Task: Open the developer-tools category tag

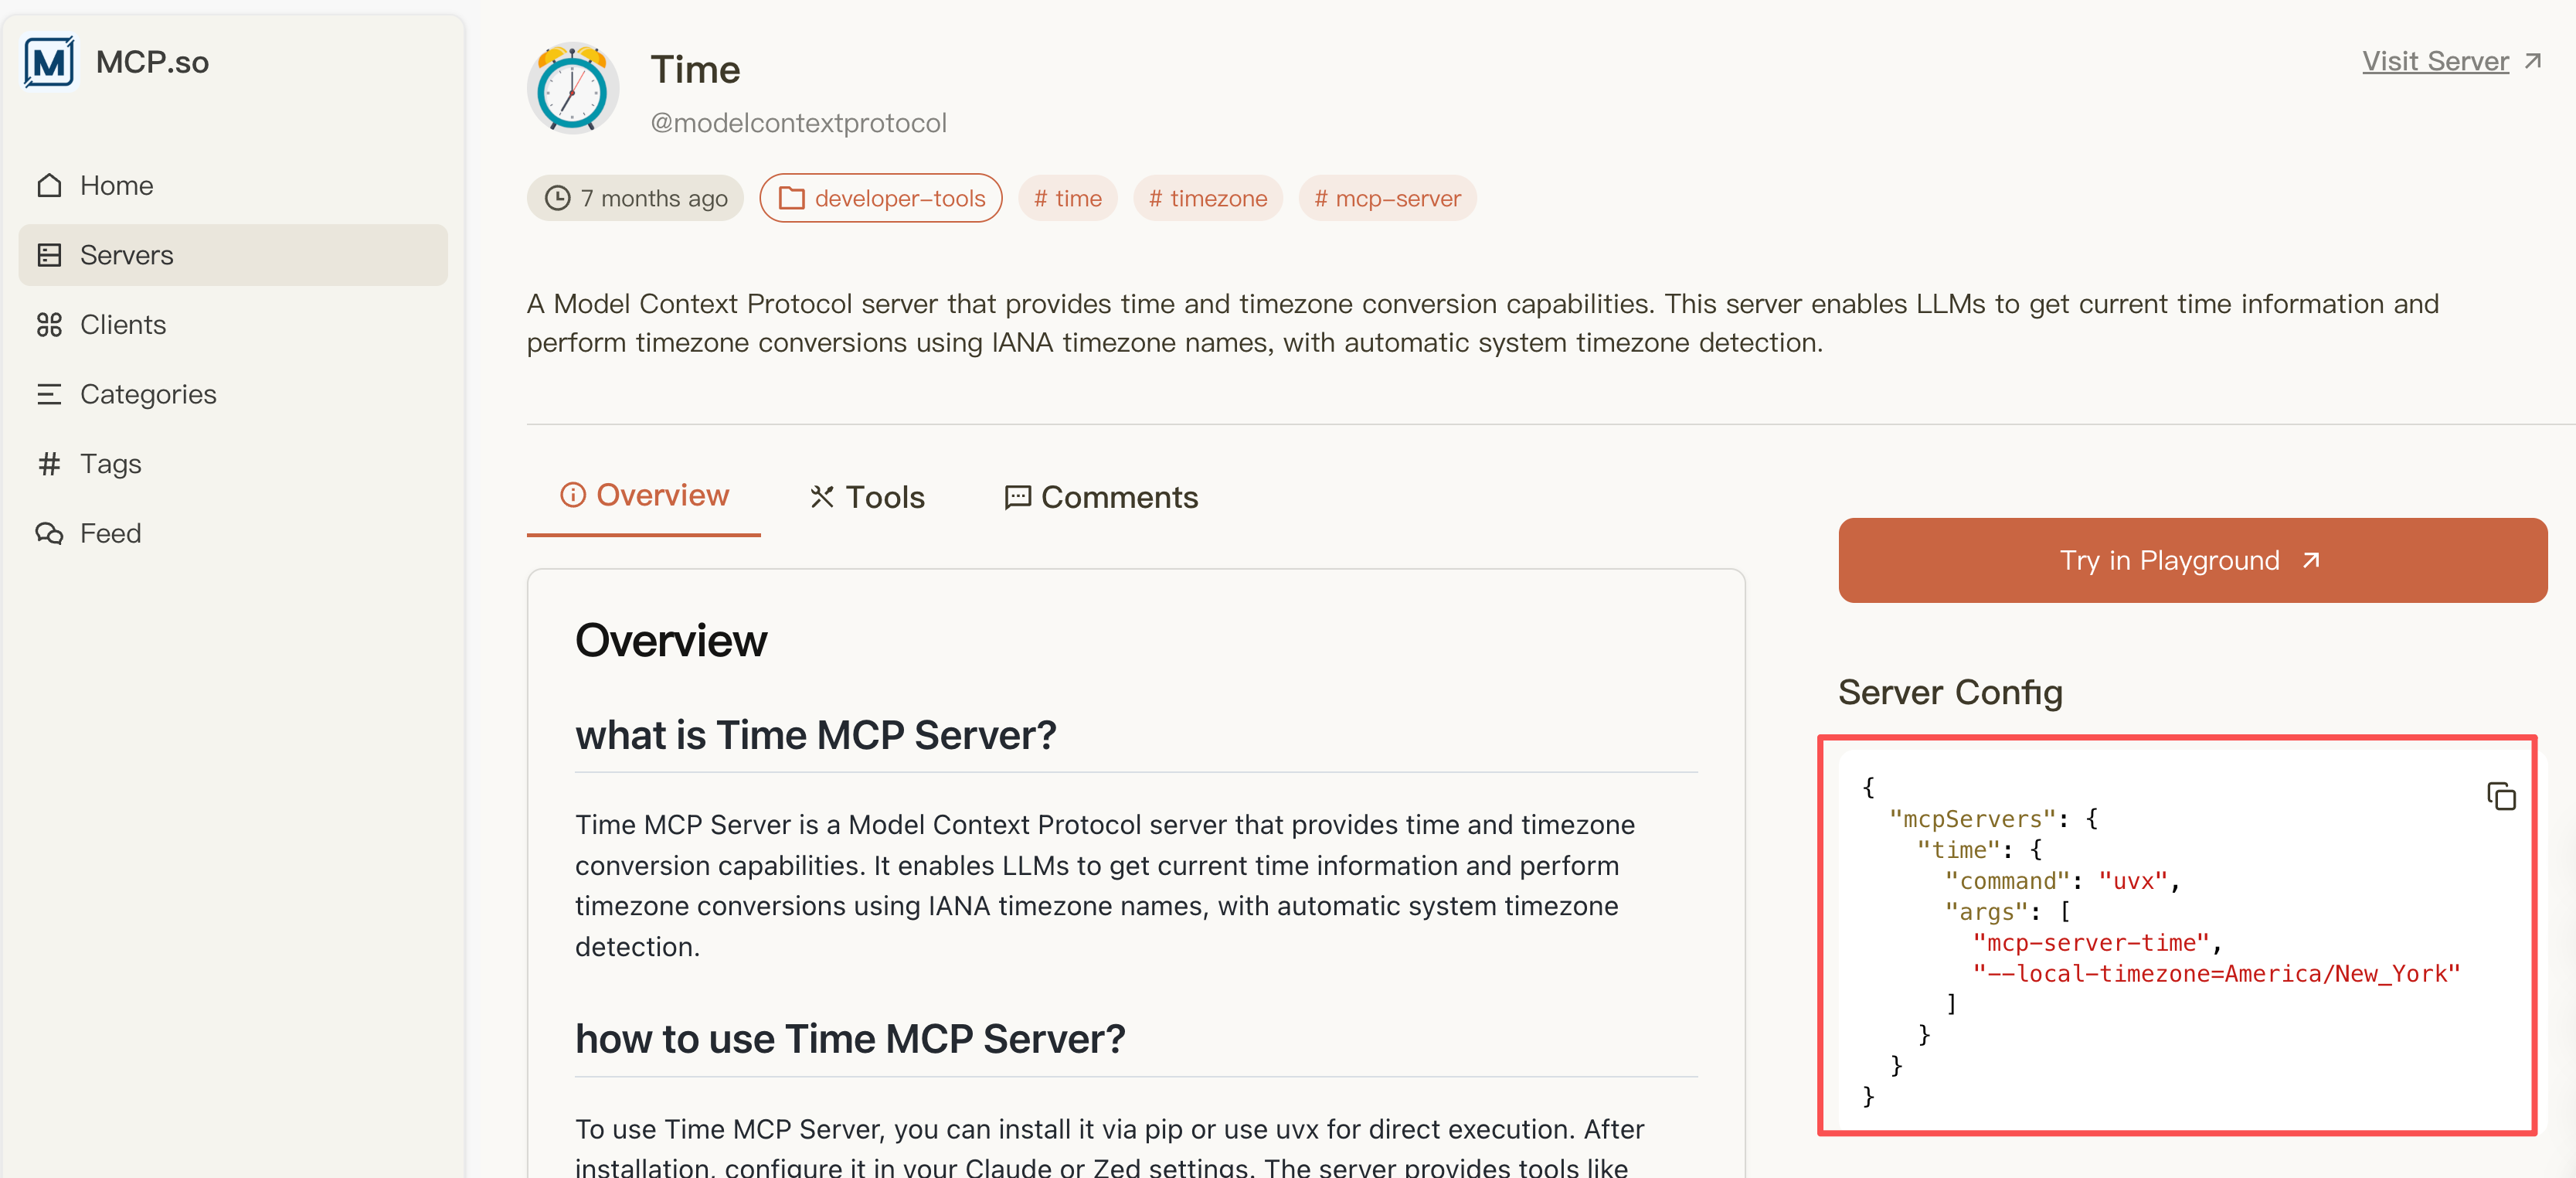Action: click(x=880, y=198)
